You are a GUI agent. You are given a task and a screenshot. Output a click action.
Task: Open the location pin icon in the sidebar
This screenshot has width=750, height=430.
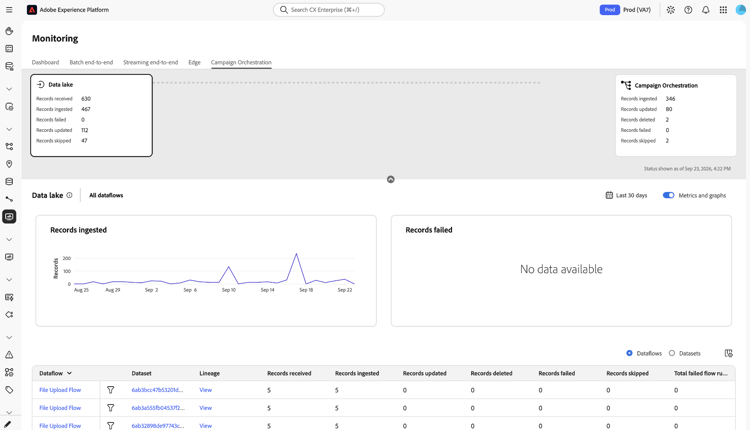[9, 164]
